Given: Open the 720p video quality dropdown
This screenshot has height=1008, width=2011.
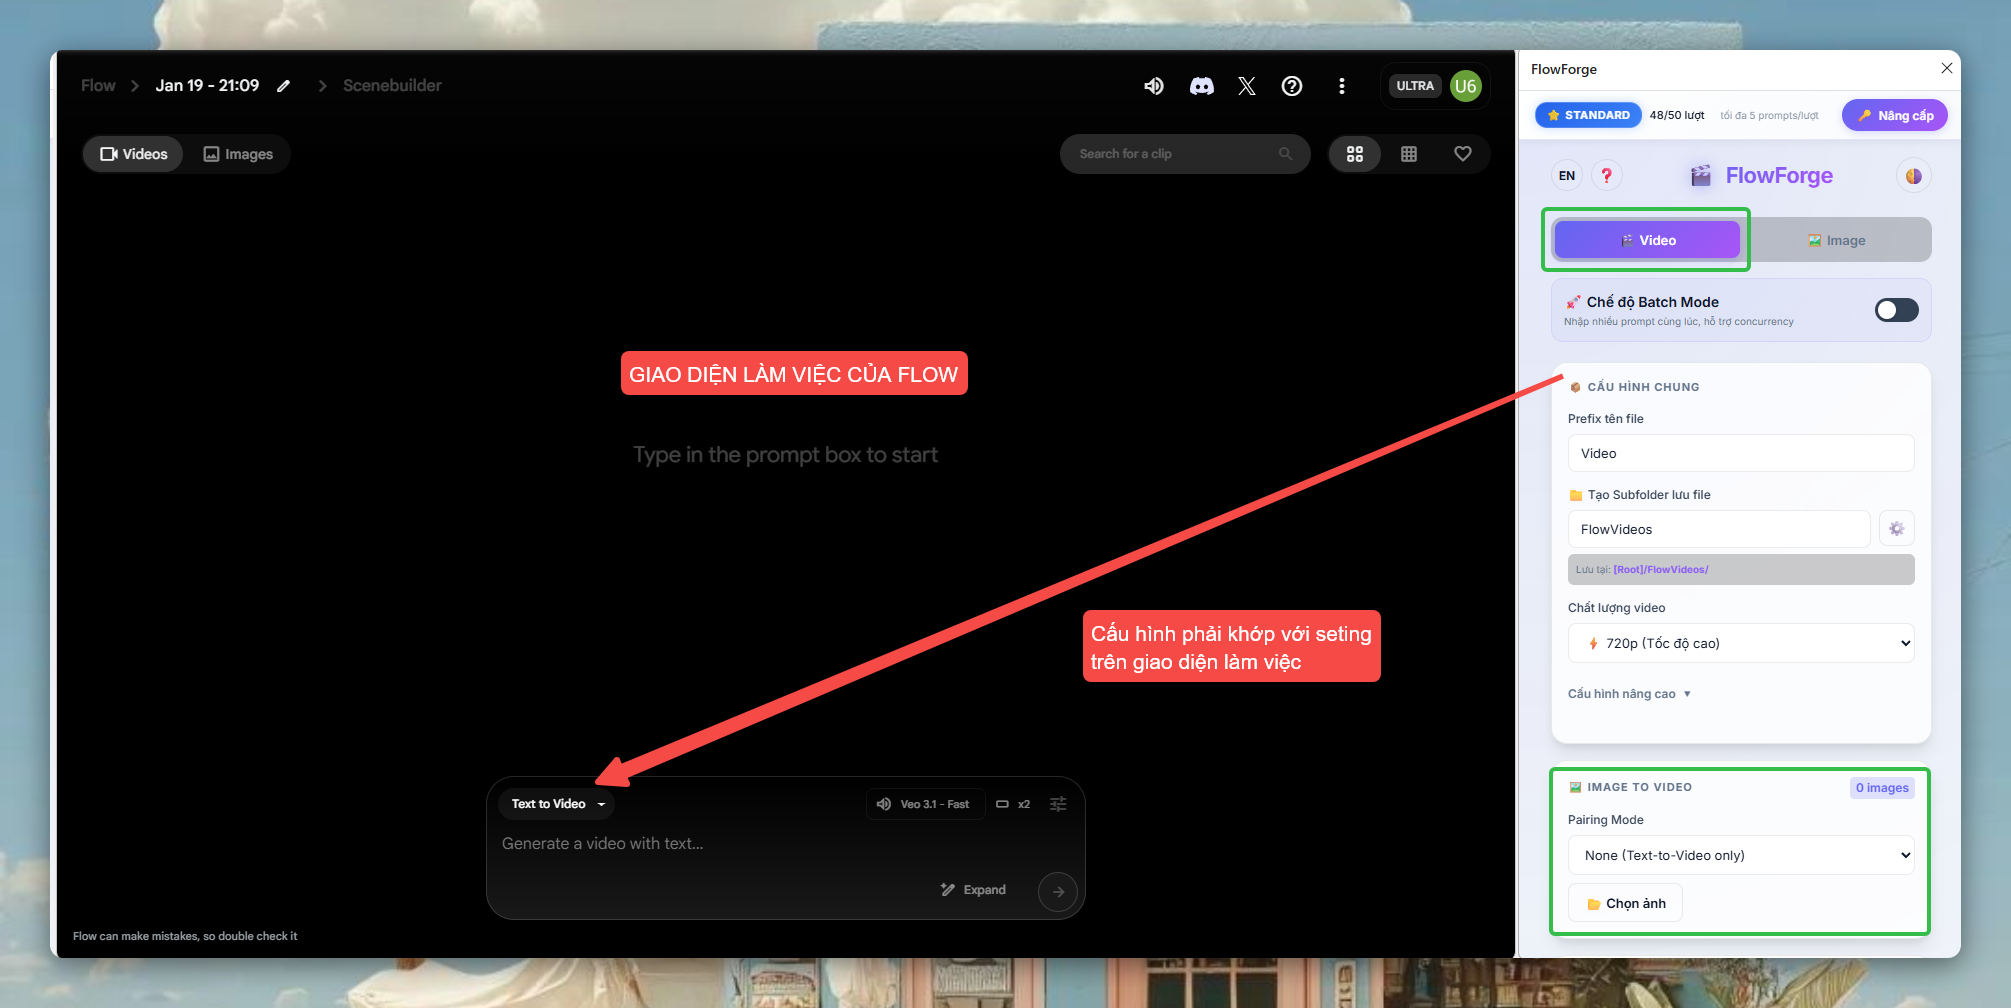Looking at the screenshot, I should (x=1740, y=643).
